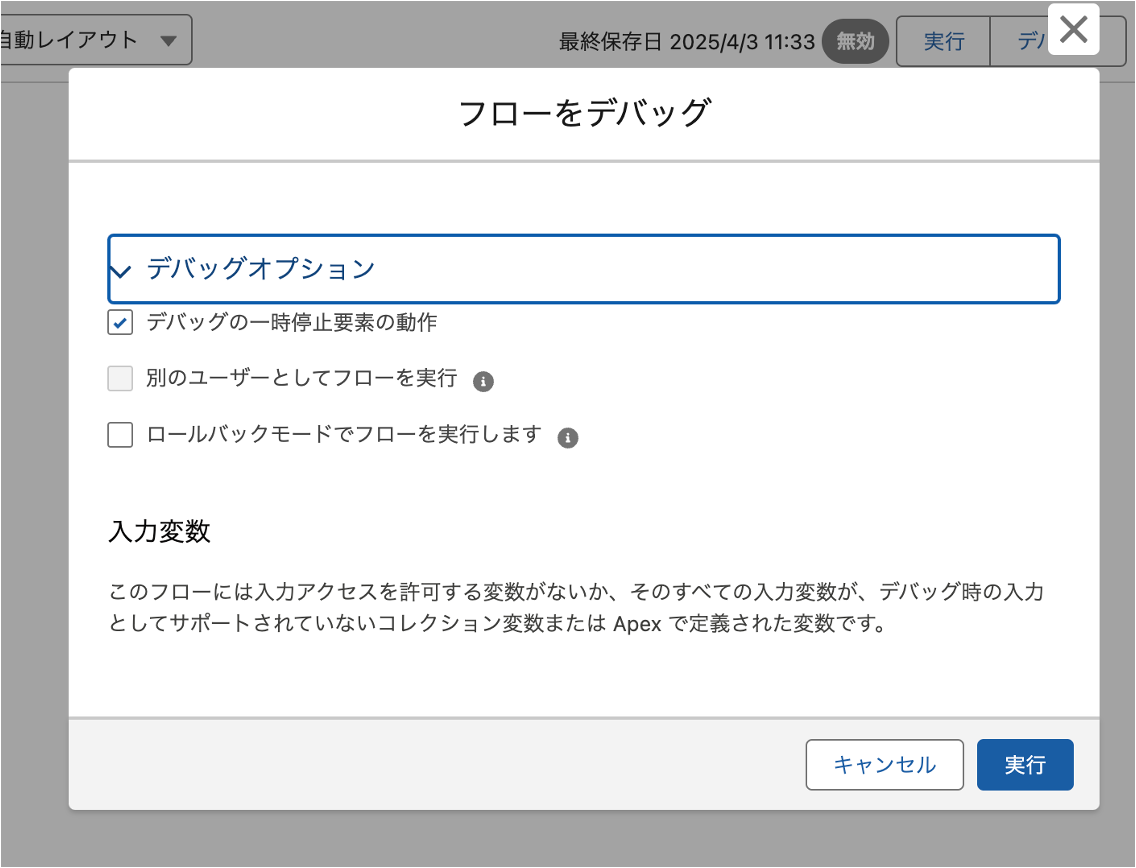
Task: Click the 別のユーザーとしてフローを実行 label text
Action: 301,379
